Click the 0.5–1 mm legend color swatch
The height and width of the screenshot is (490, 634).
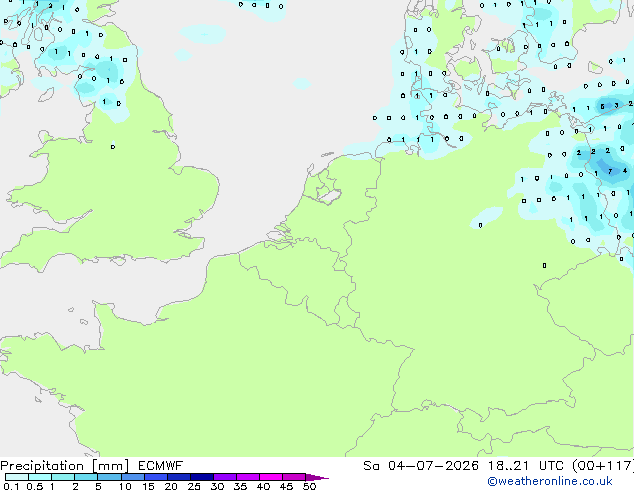(x=40, y=477)
